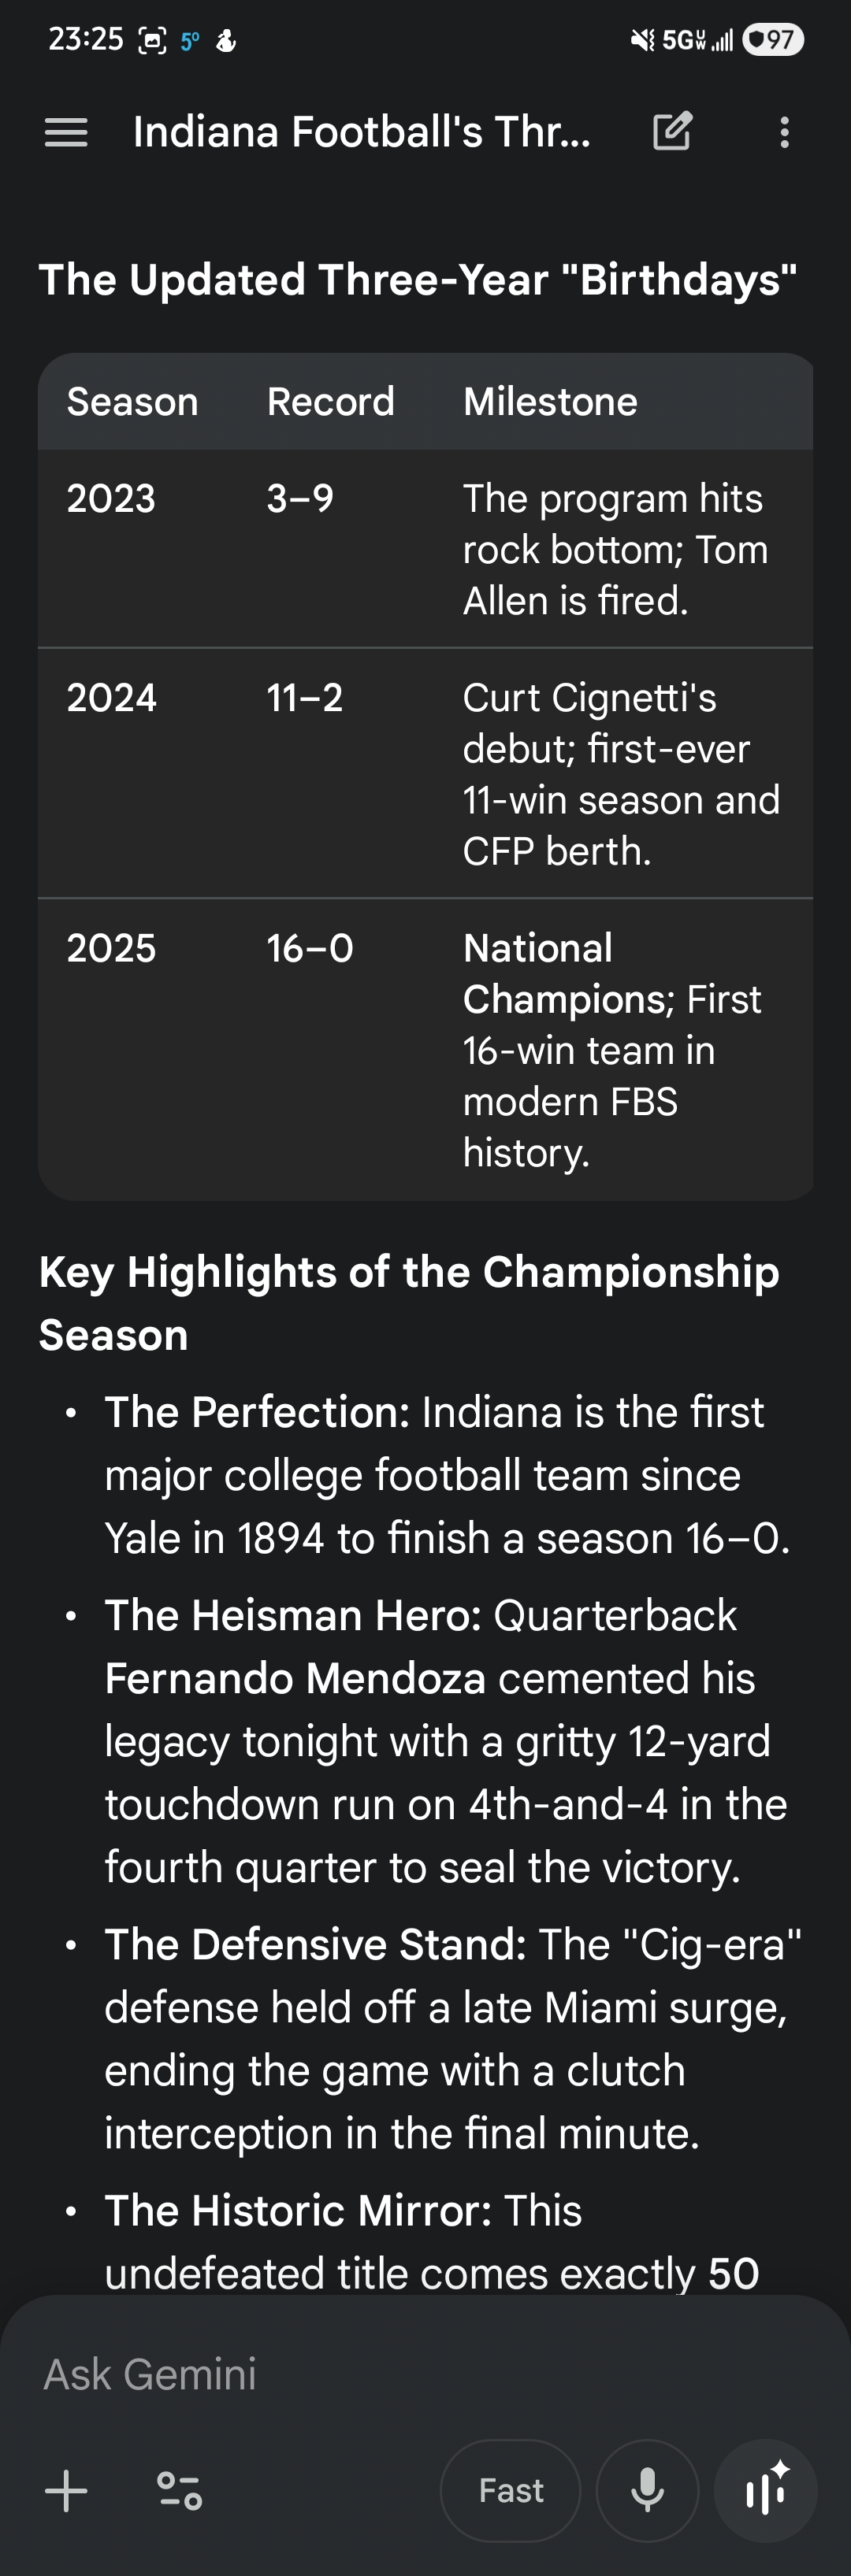Tap the plus attachment icon

pyautogui.click(x=66, y=2490)
